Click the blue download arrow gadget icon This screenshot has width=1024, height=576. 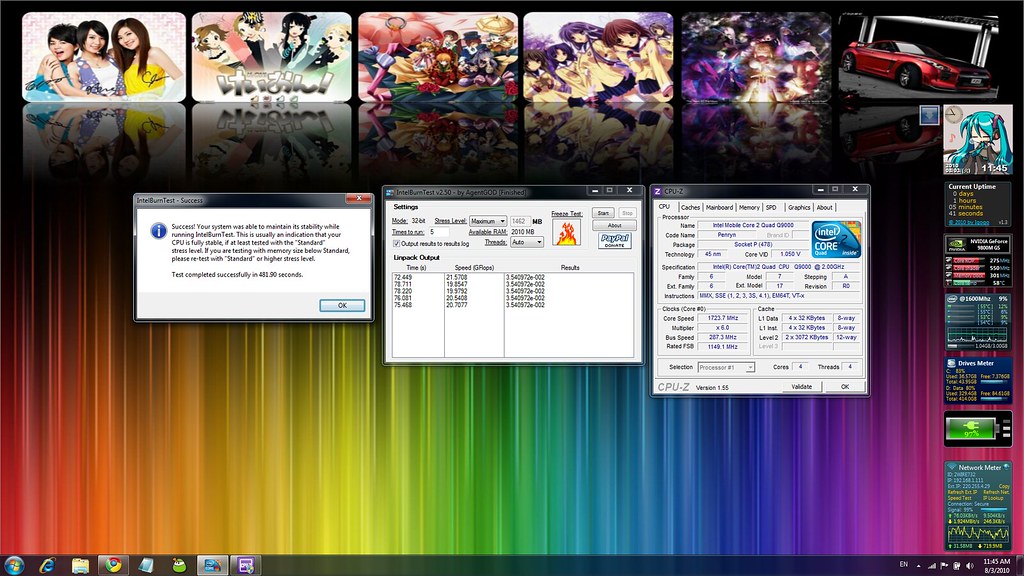[929, 115]
